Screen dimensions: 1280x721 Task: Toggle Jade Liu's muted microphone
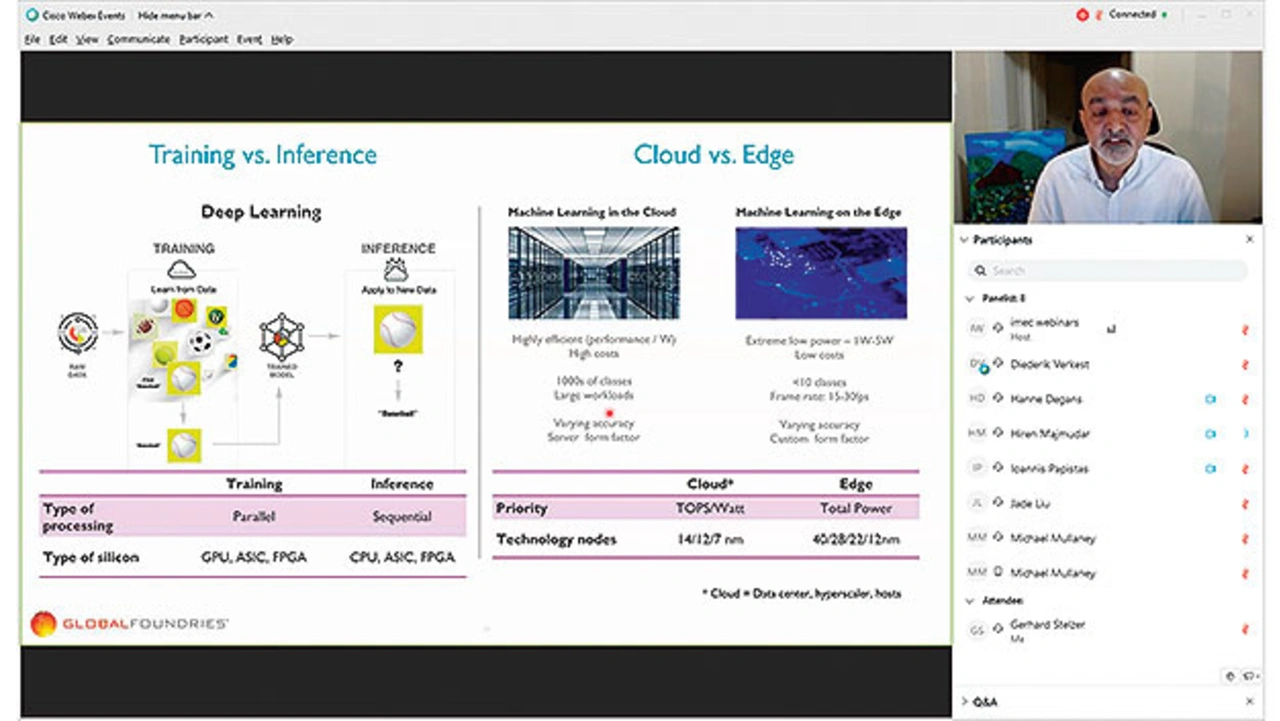pos(1245,504)
